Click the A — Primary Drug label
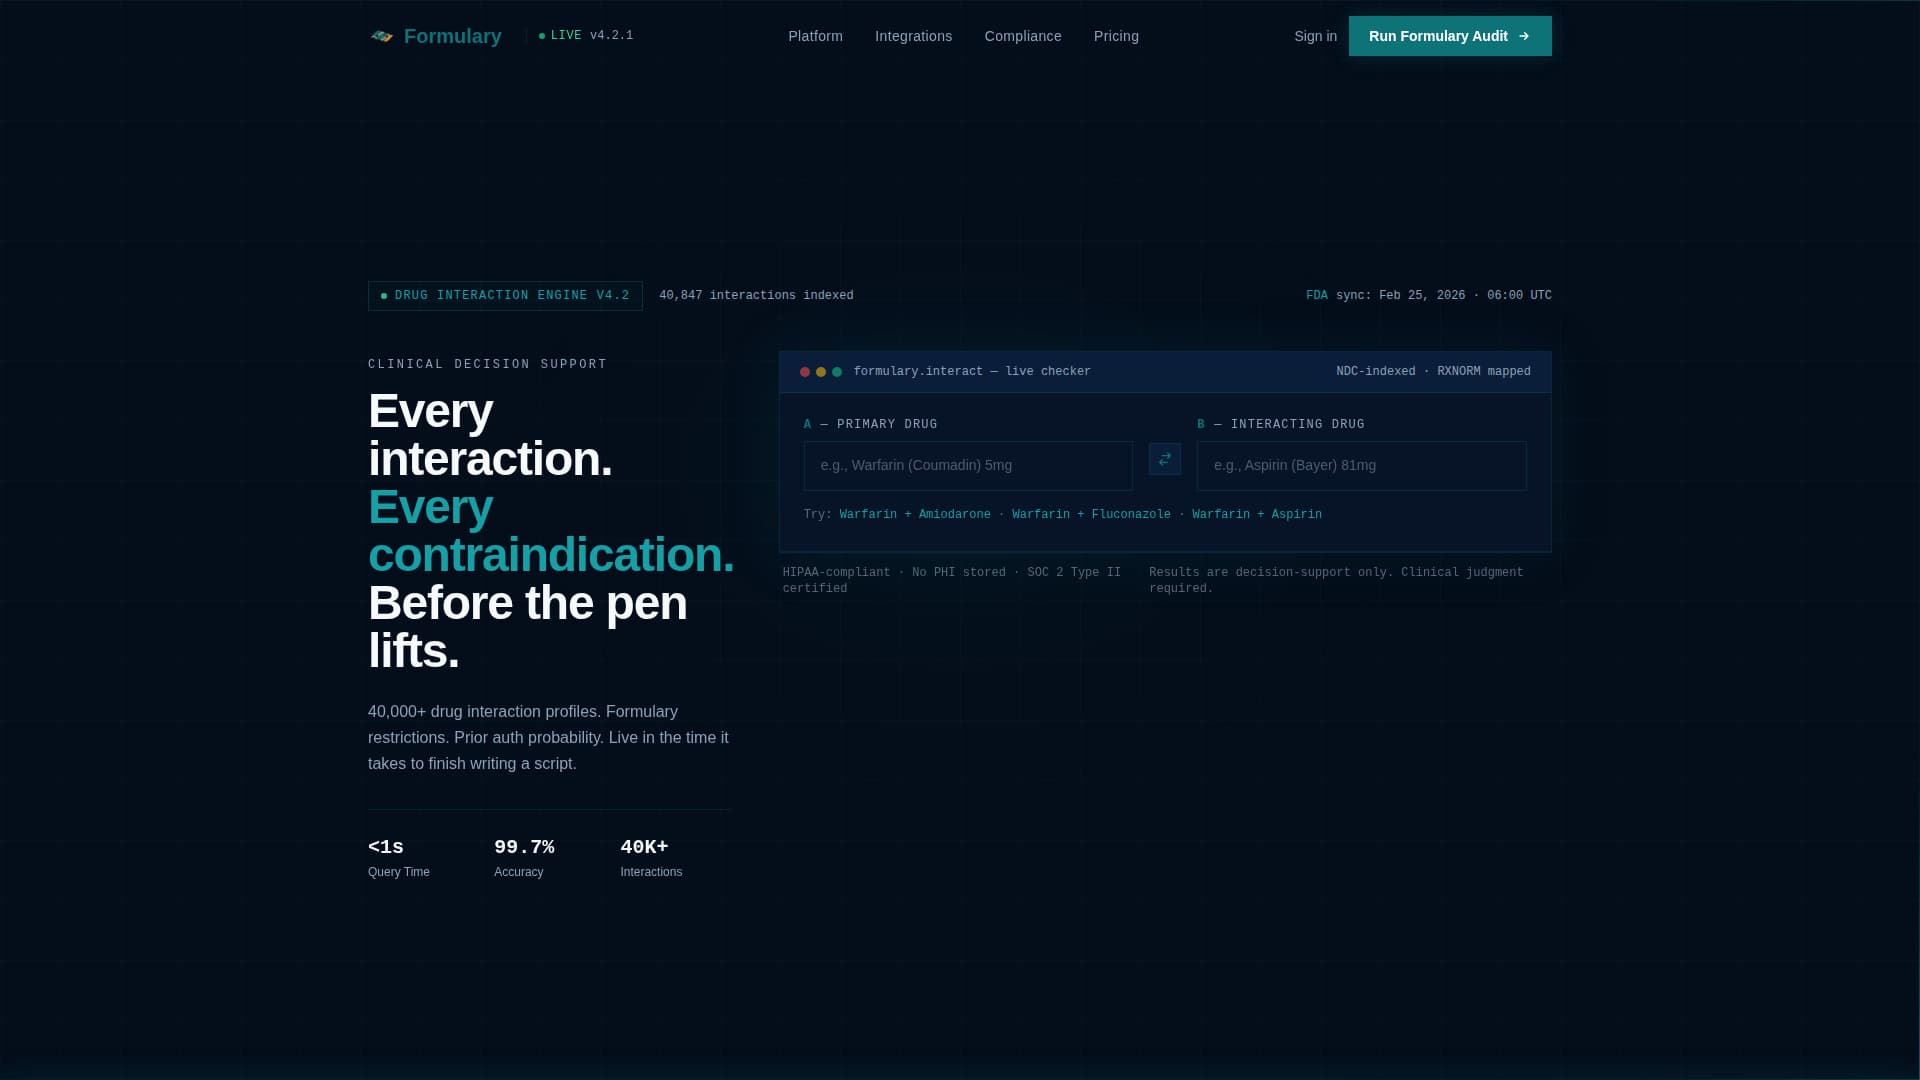The height and width of the screenshot is (1080, 1920). (x=871, y=425)
